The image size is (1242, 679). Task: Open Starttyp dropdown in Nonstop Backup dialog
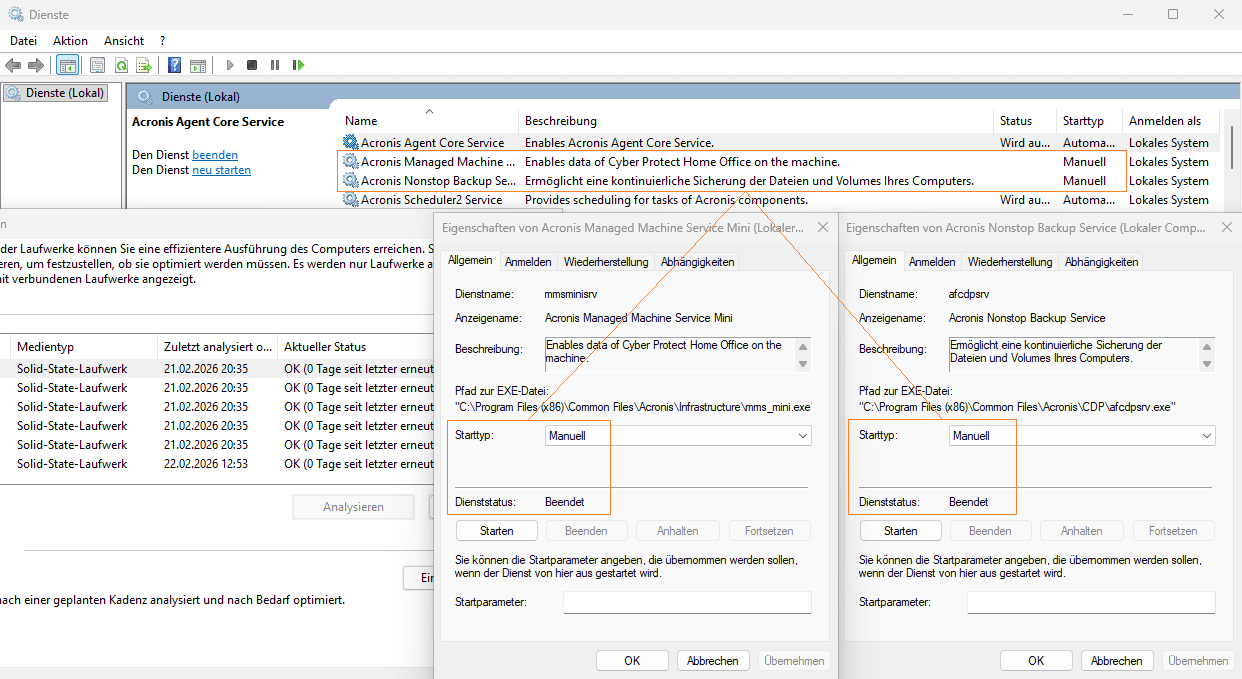(1082, 436)
